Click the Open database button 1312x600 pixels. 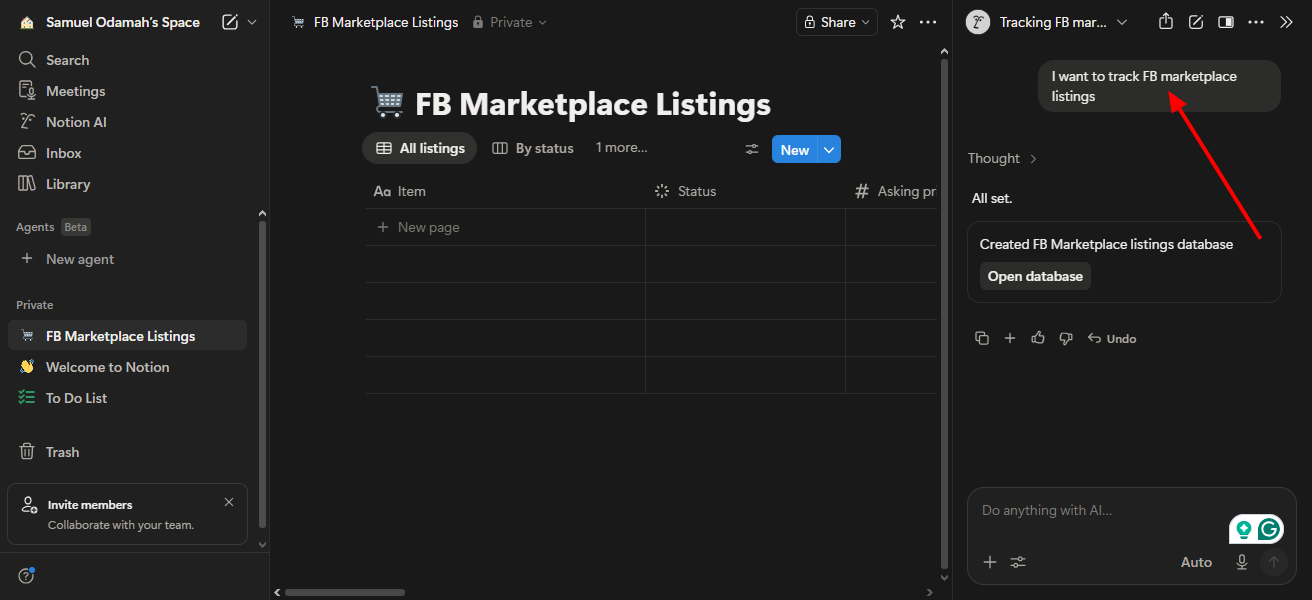1035,275
